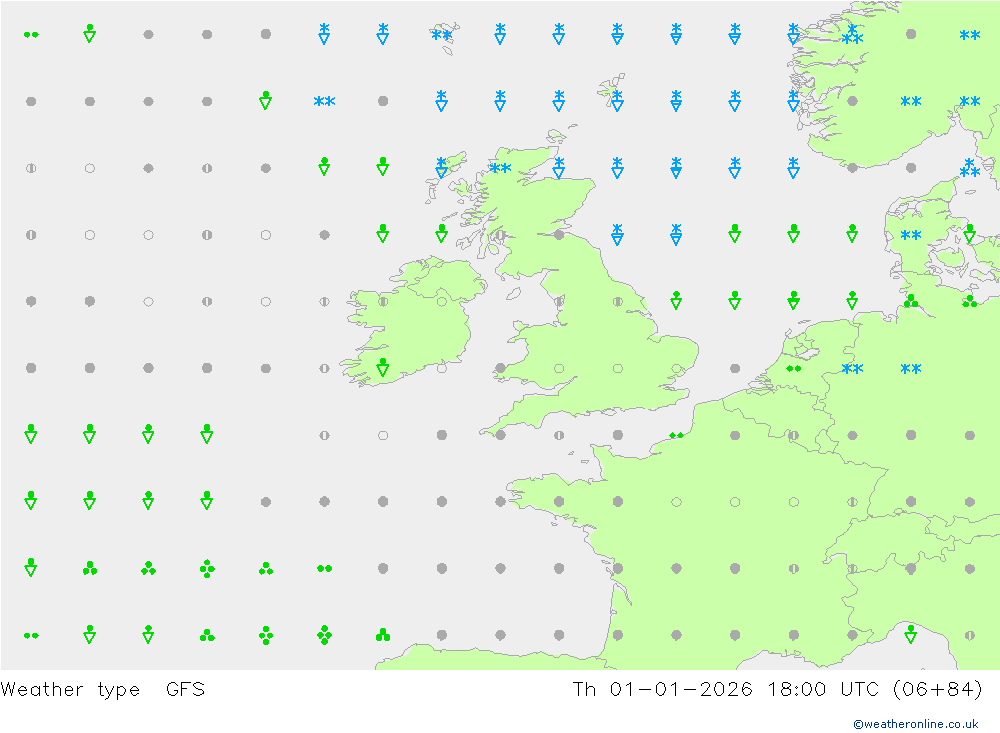
Task: Click the 'GFS' model label
Action: coord(185,689)
